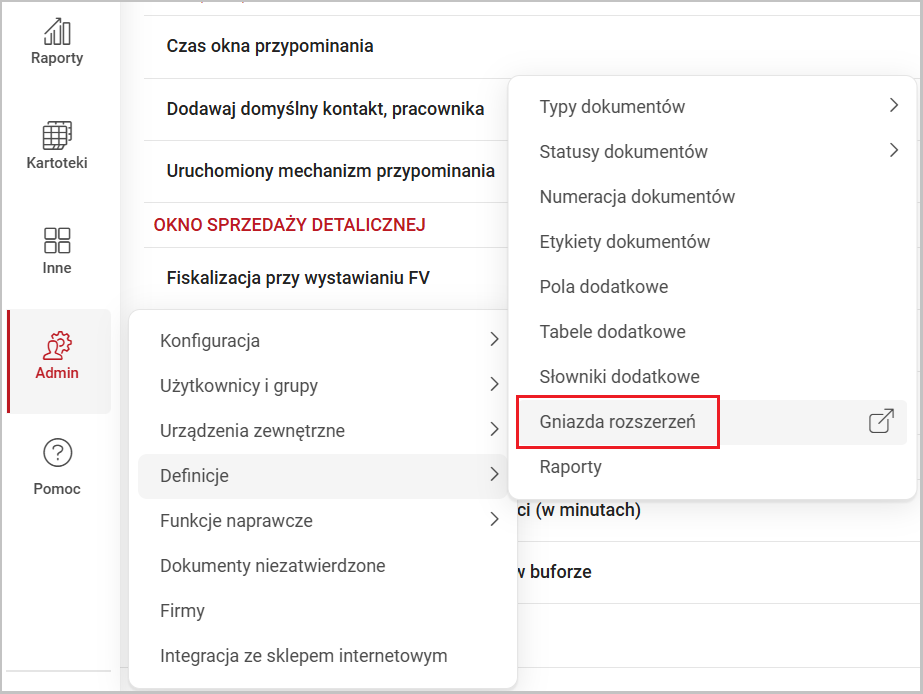Image resolution: width=923 pixels, height=694 pixels.
Task: Open the Pomoc question mark icon
Action: (57, 453)
